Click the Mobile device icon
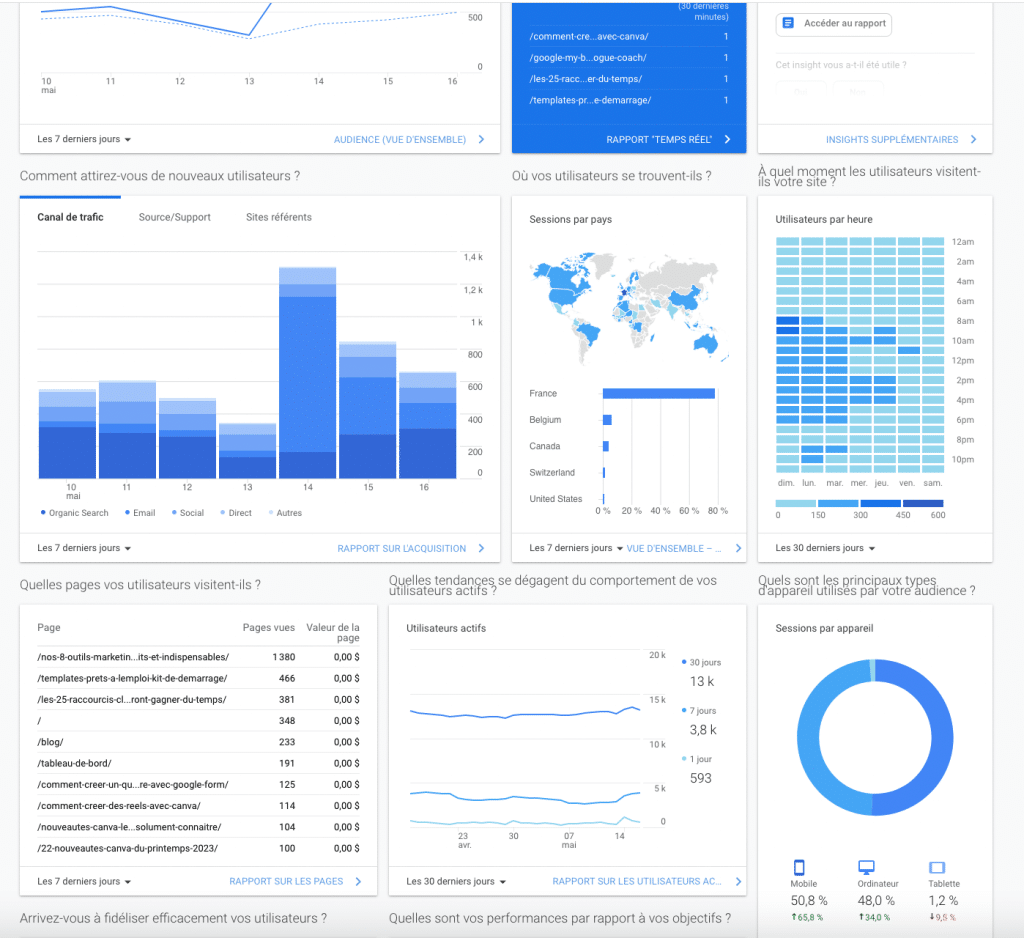Screen dimensions: 1024x938 pos(799,867)
